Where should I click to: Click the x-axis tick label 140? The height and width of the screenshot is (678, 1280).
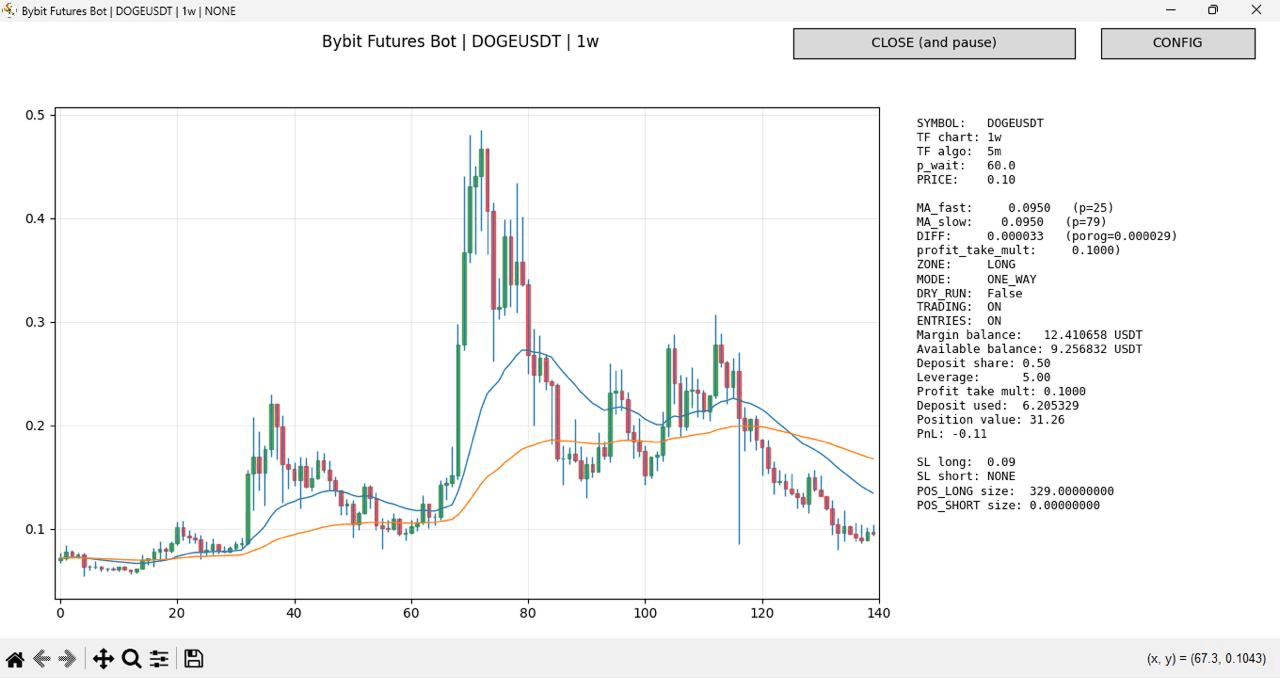coord(879,612)
